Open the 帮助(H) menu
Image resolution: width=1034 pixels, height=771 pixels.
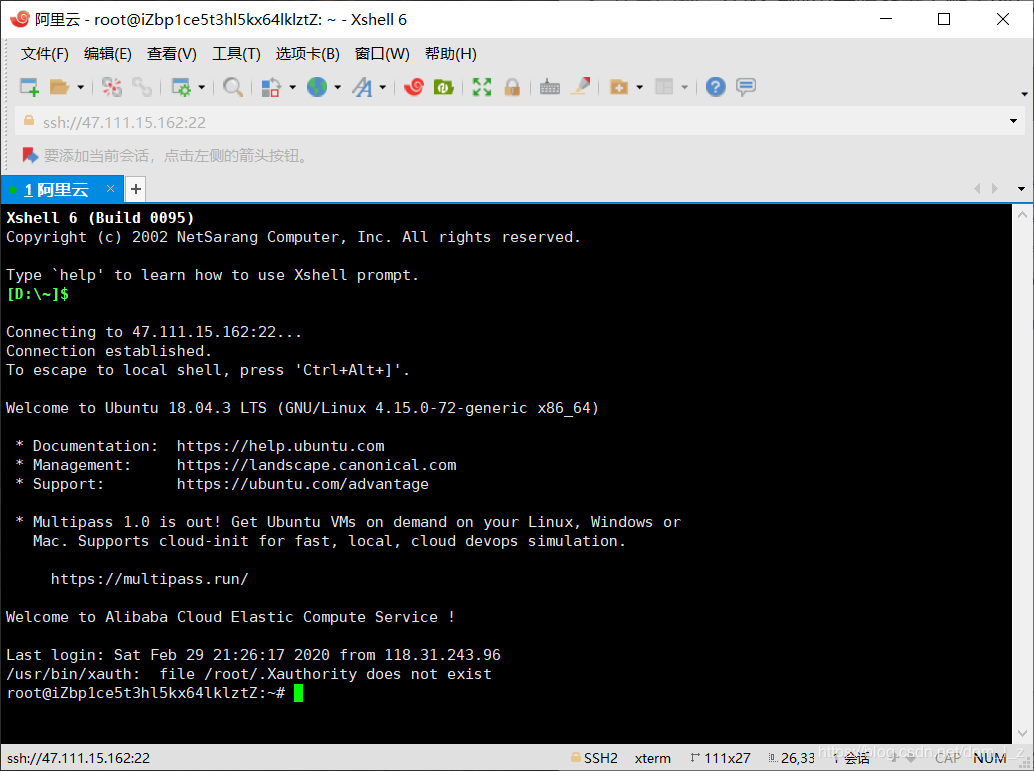pyautogui.click(x=450, y=53)
